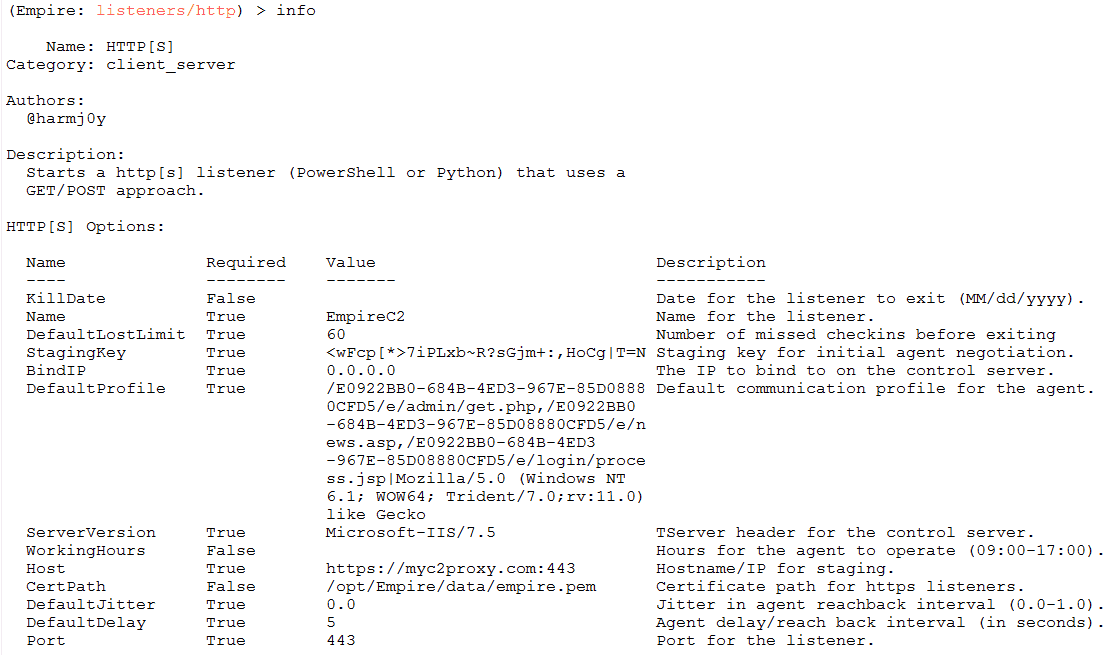Click the BindIP value 0.0.0.0
This screenshot has height=655, width=1115.
click(361, 371)
